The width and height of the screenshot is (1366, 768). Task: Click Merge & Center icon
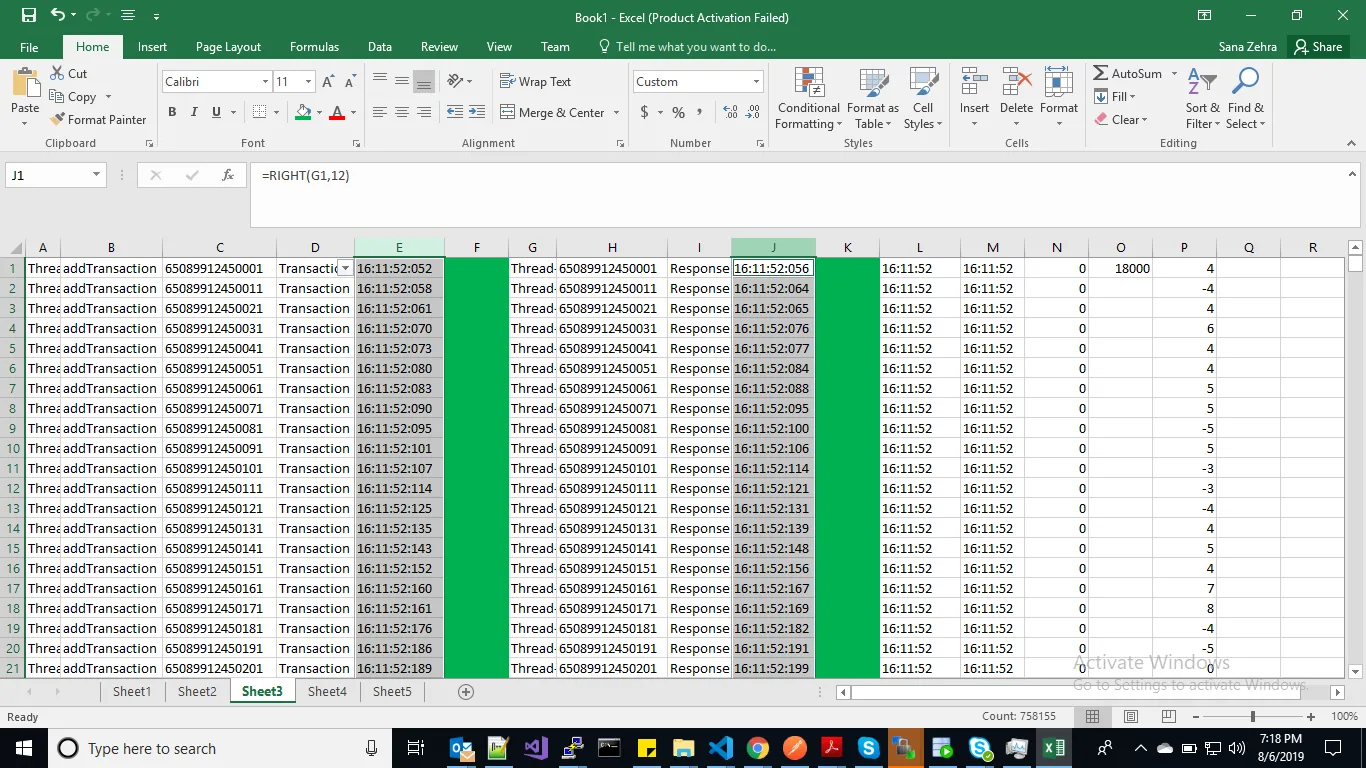pos(508,113)
